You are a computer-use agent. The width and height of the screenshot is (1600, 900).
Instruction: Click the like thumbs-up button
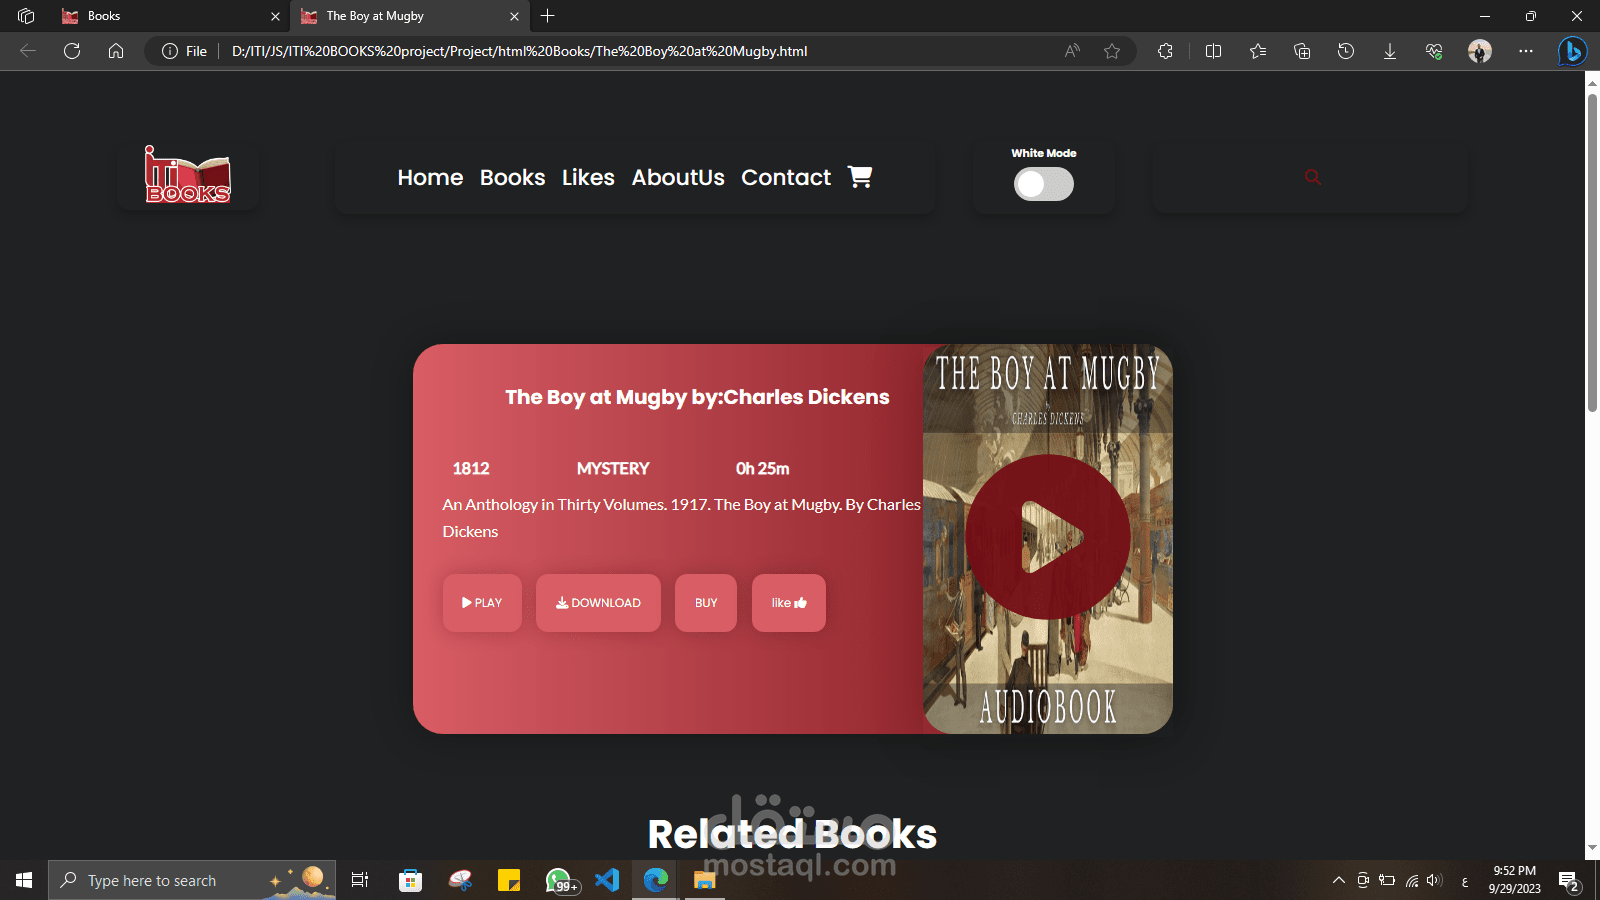[x=789, y=603]
